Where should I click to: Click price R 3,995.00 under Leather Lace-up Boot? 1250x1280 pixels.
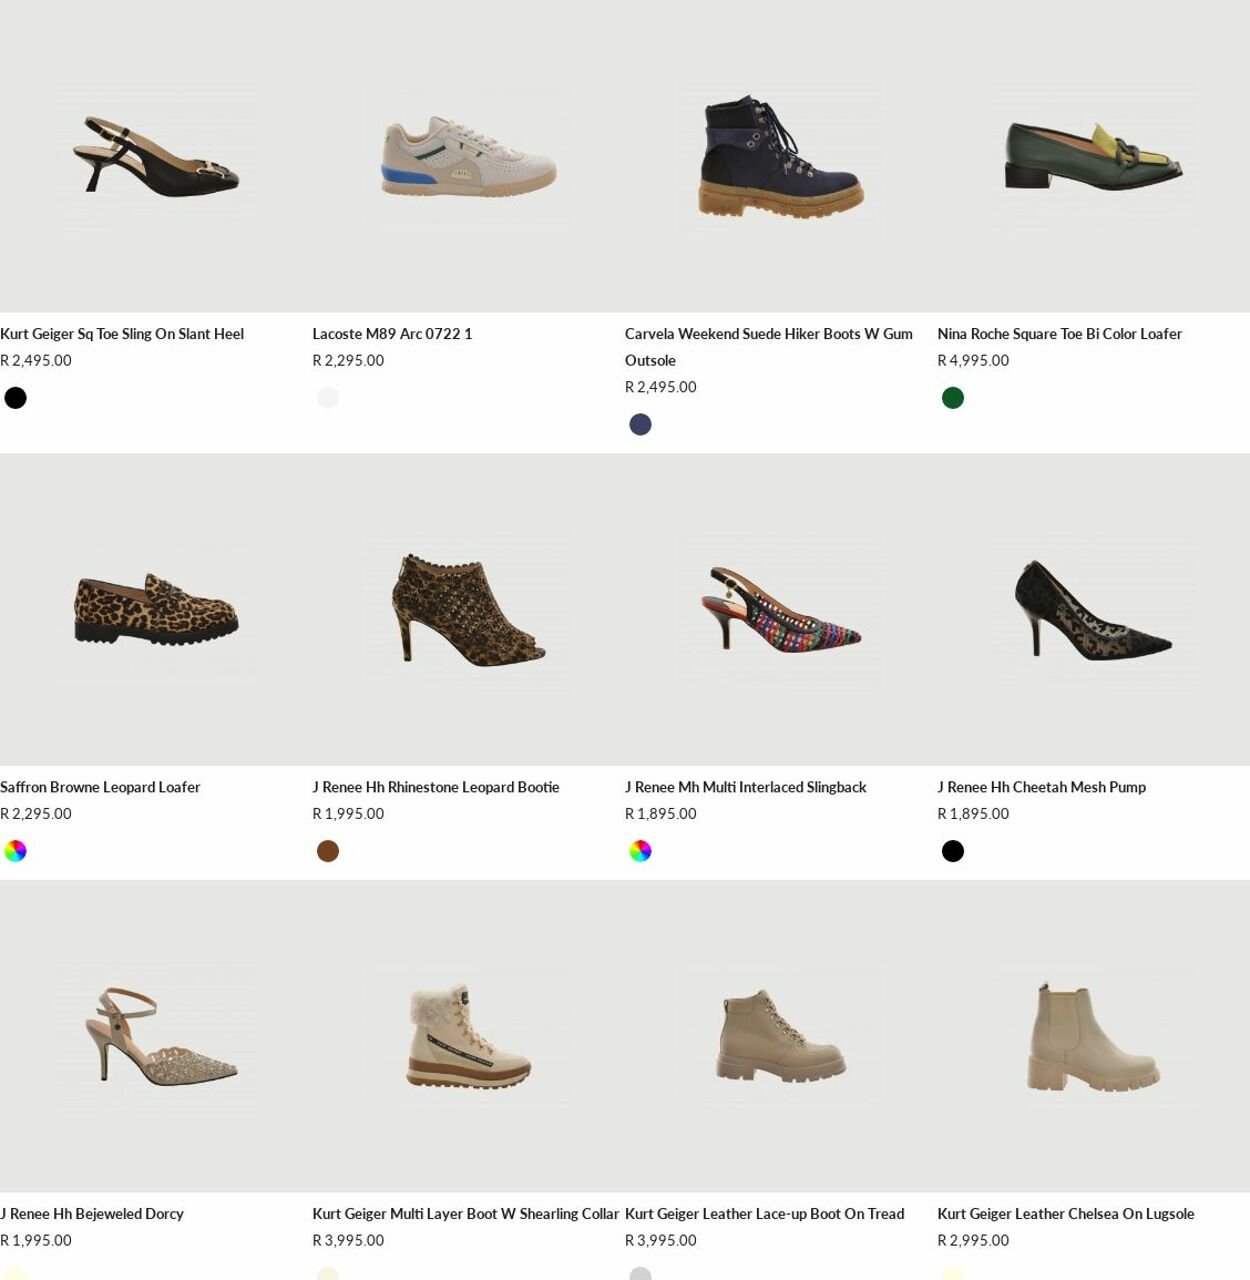coord(661,1241)
